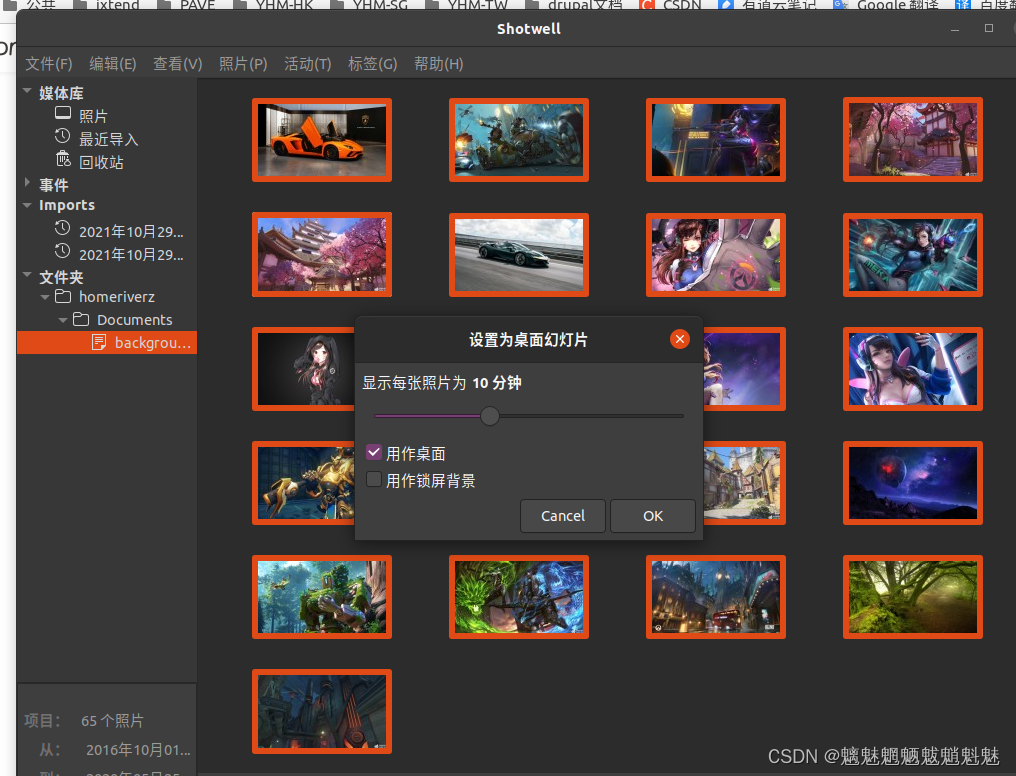The height and width of the screenshot is (776, 1016).
Task: Select 最近导入 in the sidebar
Action: point(108,139)
